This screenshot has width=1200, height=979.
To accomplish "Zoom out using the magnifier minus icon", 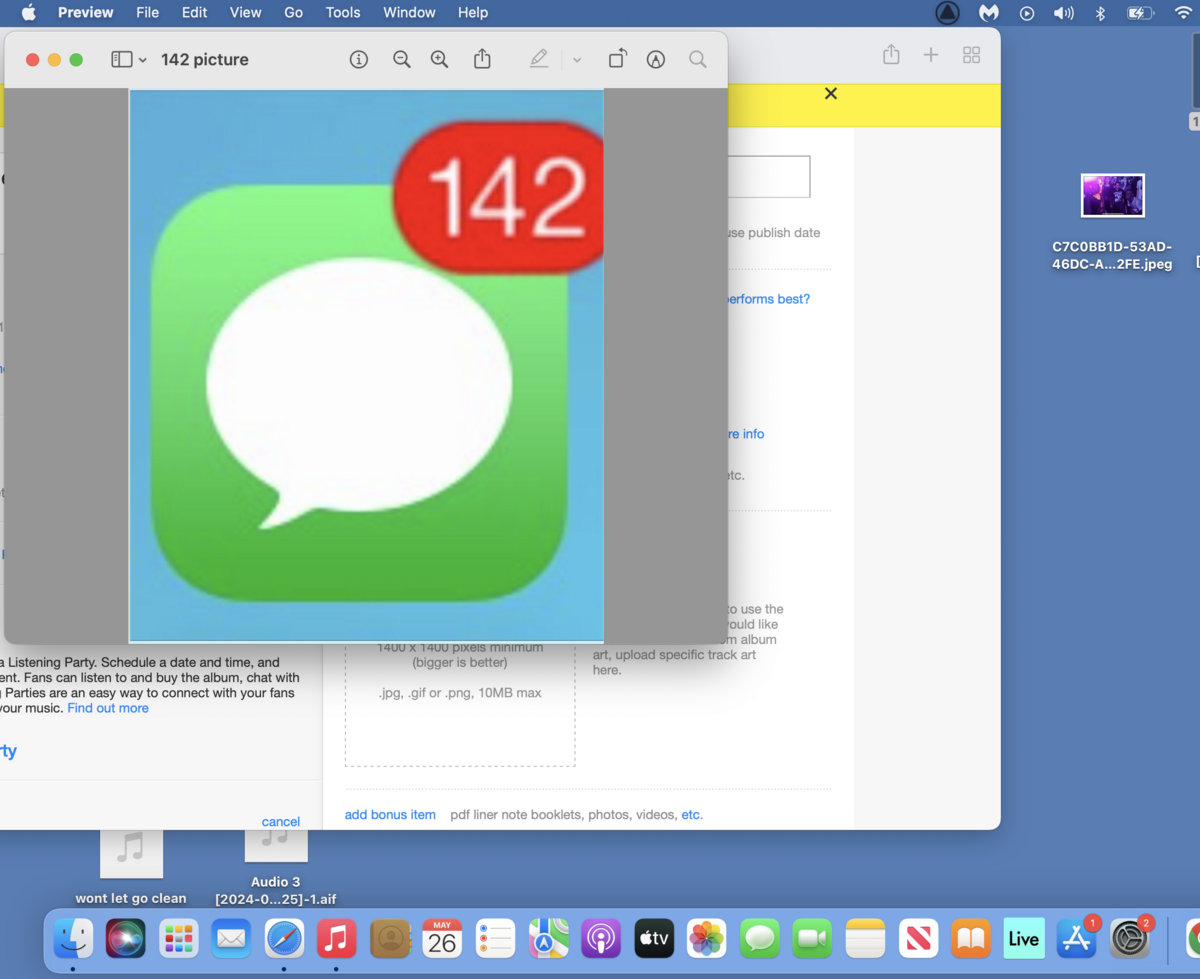I will coord(402,60).
